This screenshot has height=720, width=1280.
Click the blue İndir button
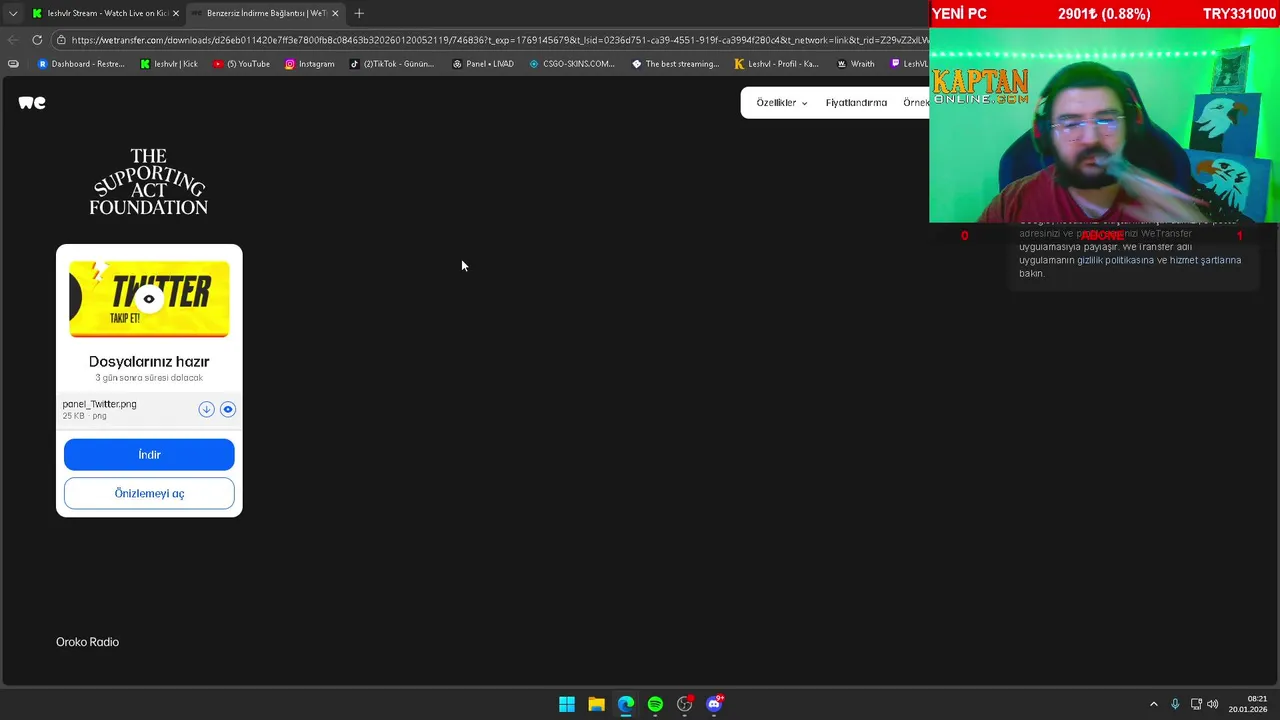(x=149, y=455)
